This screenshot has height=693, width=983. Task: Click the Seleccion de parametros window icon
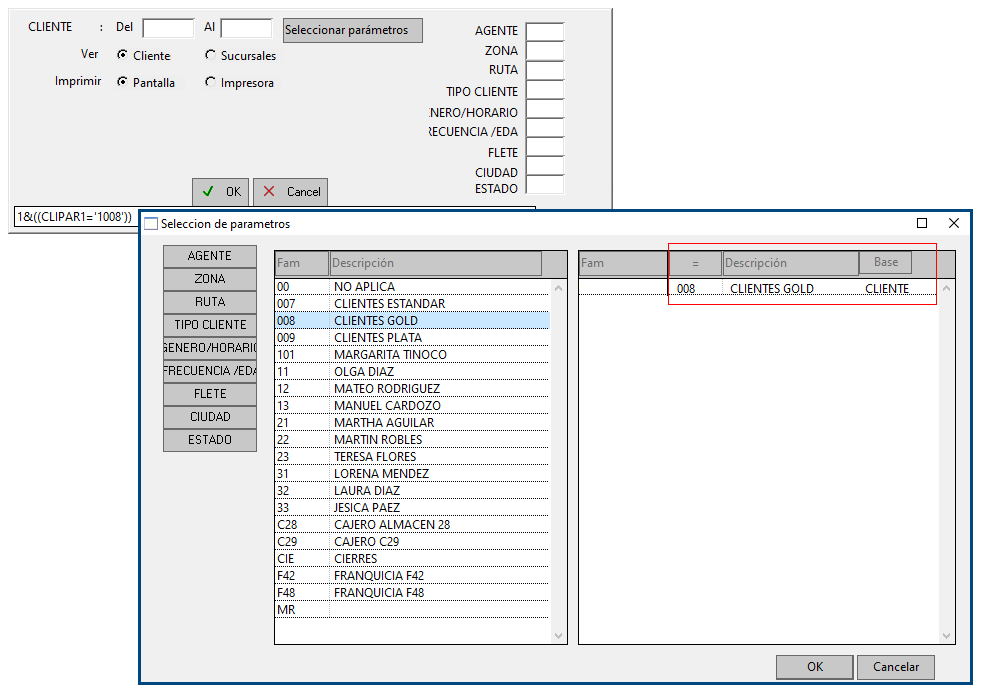[151, 224]
